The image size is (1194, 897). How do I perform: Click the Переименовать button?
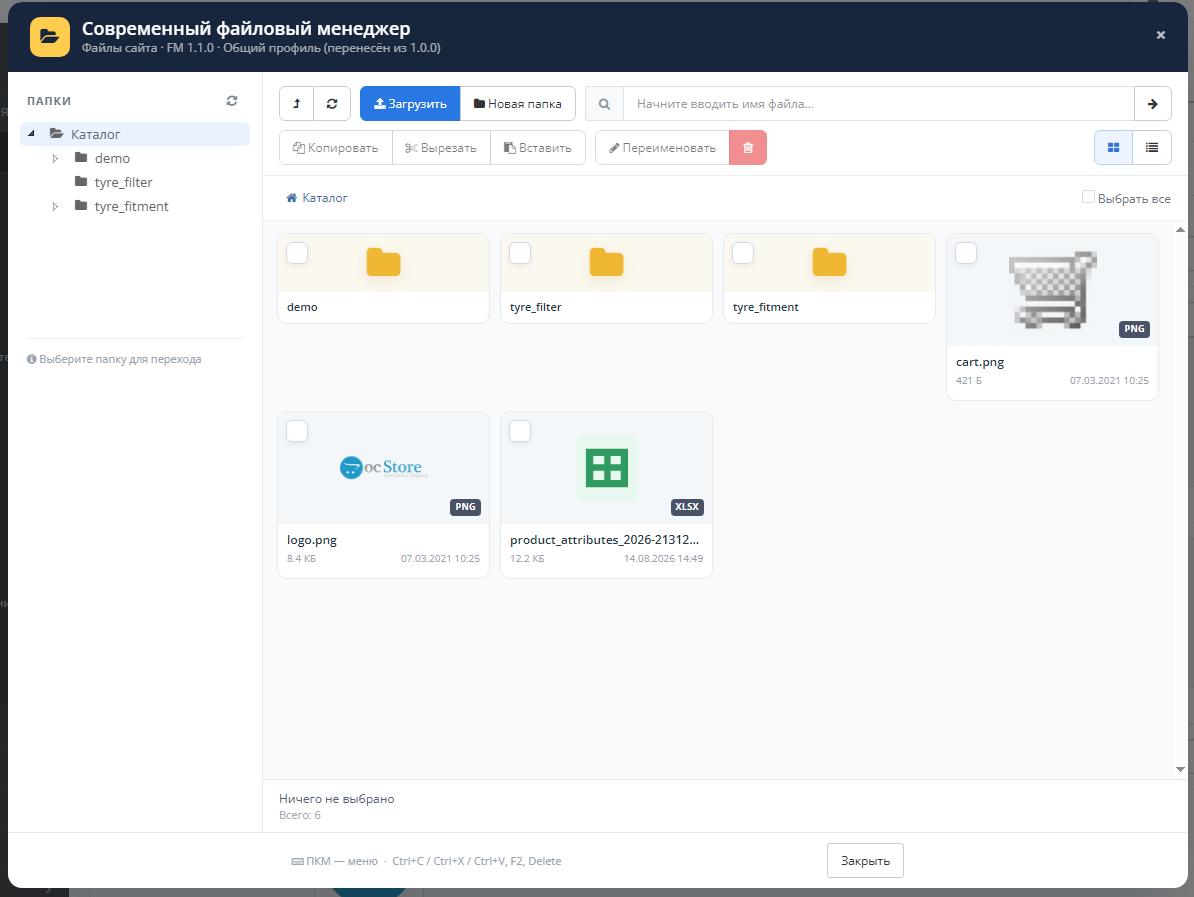click(662, 148)
